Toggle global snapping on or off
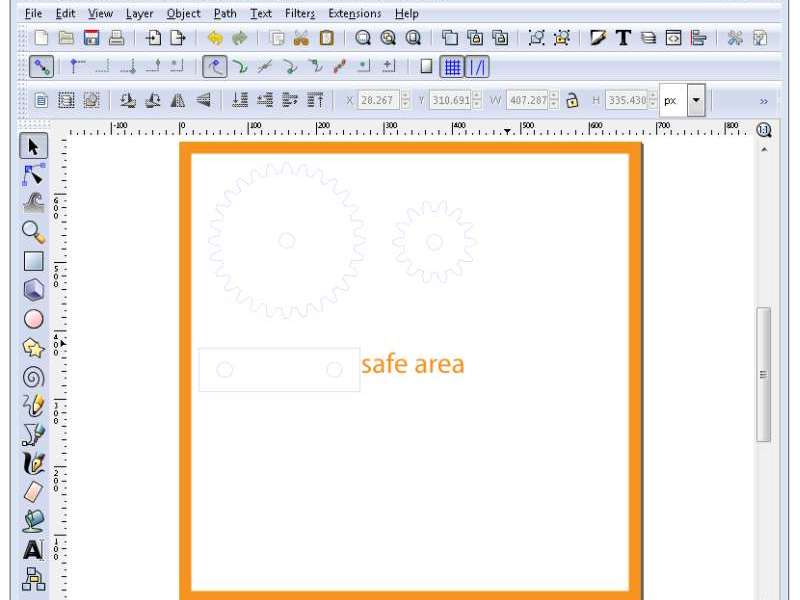The height and width of the screenshot is (600, 800). click(41, 67)
